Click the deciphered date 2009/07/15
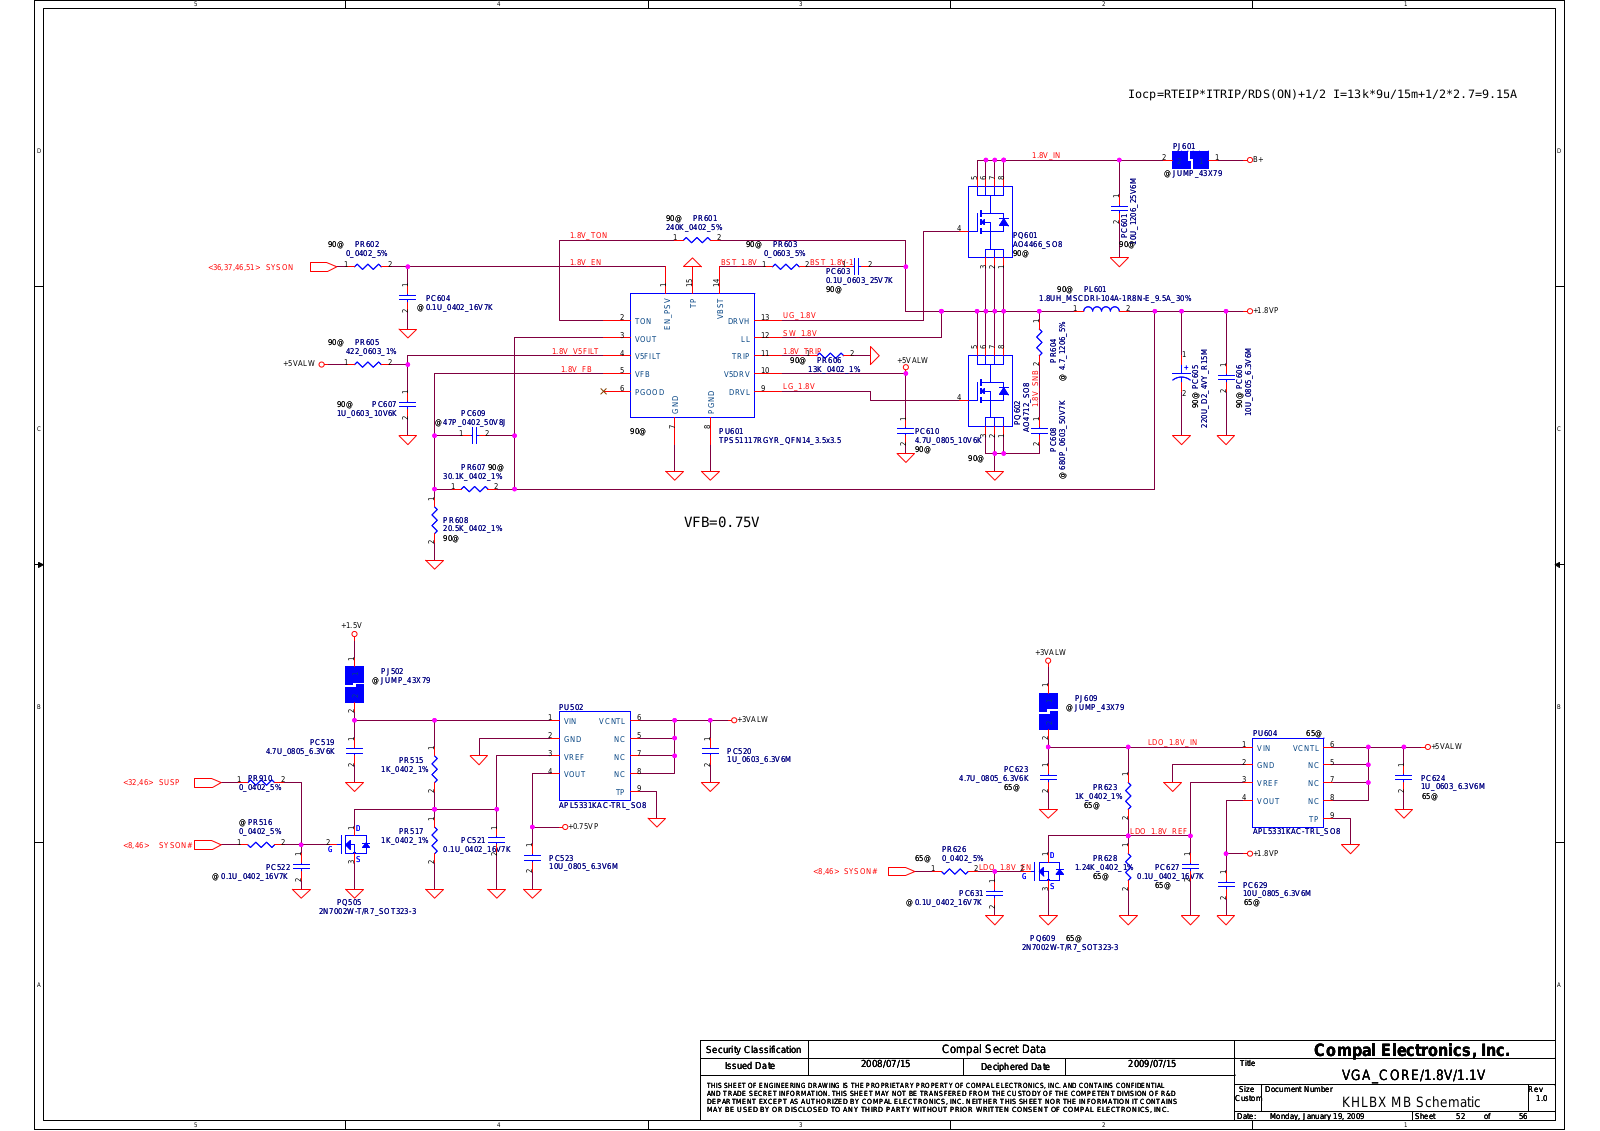 1151,1064
